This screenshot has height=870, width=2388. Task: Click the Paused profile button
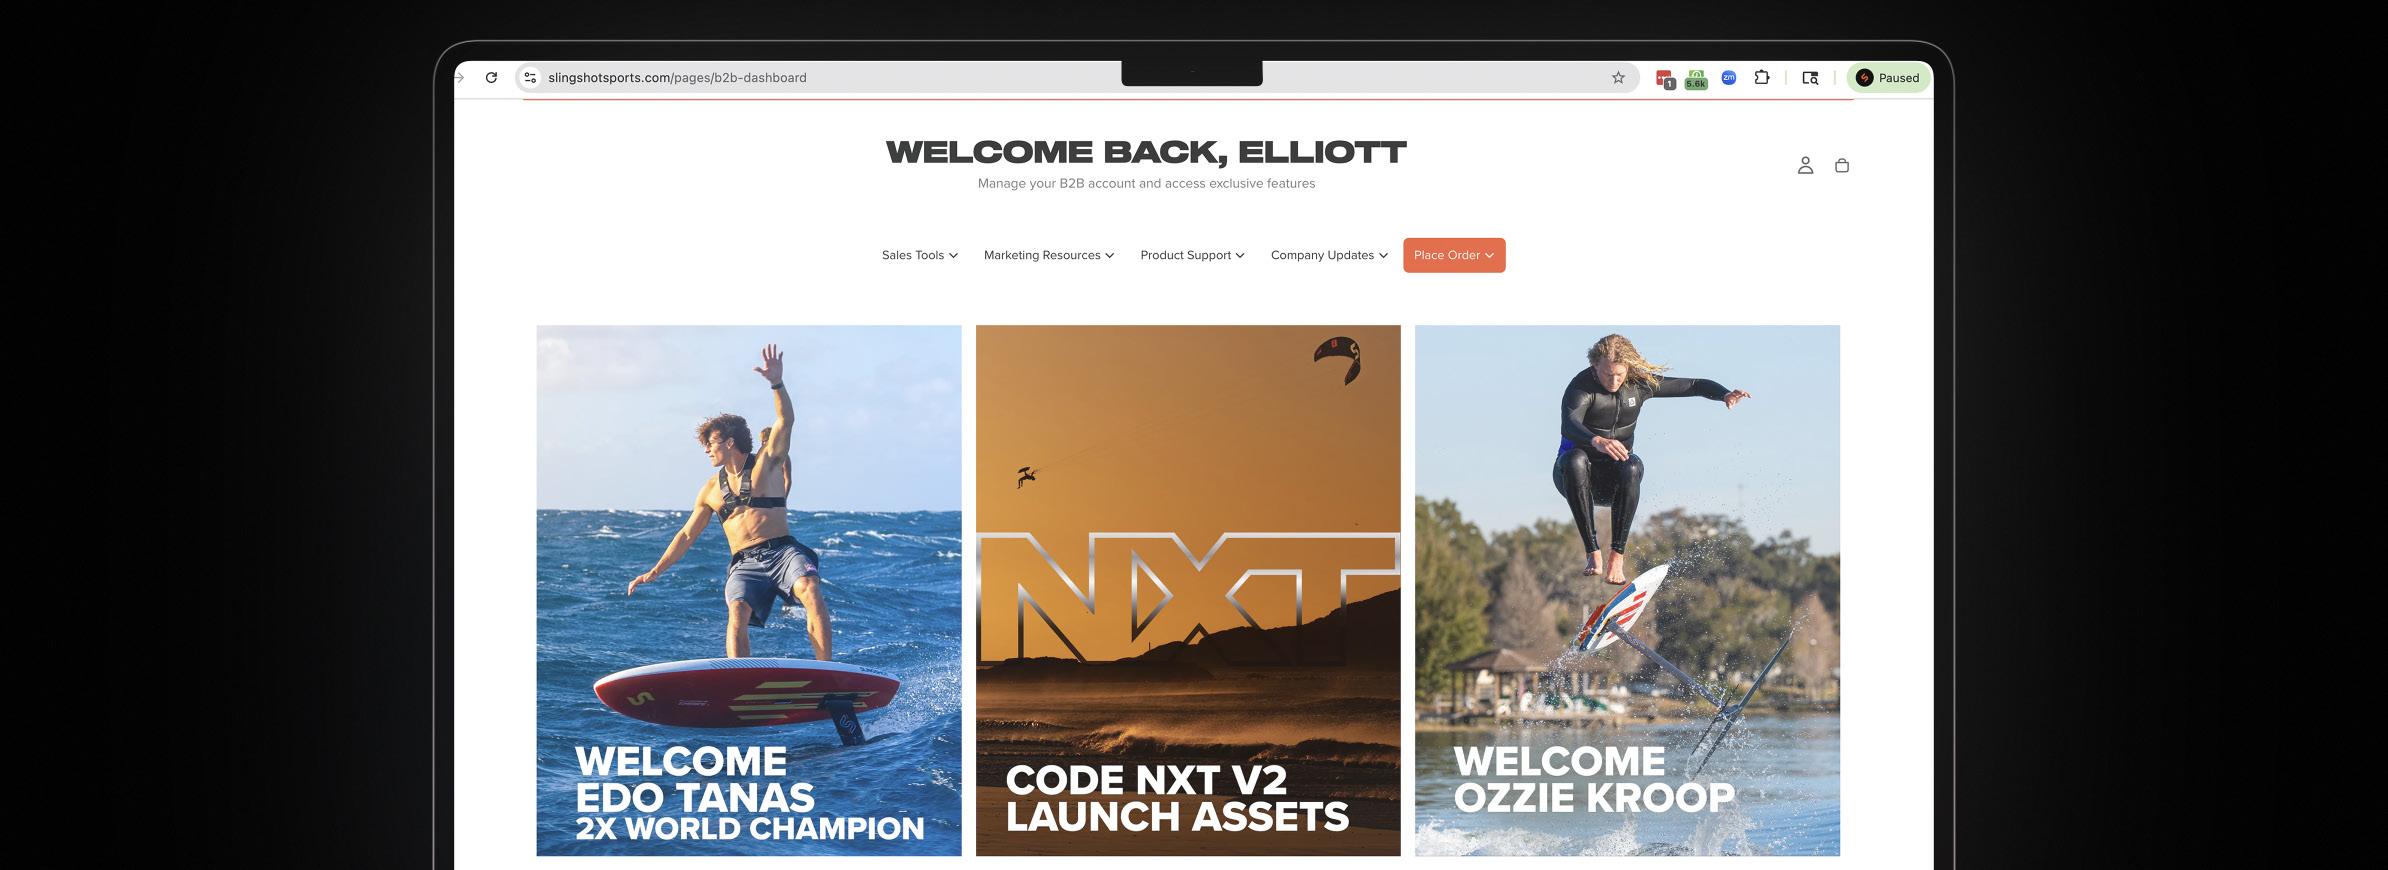[1889, 78]
